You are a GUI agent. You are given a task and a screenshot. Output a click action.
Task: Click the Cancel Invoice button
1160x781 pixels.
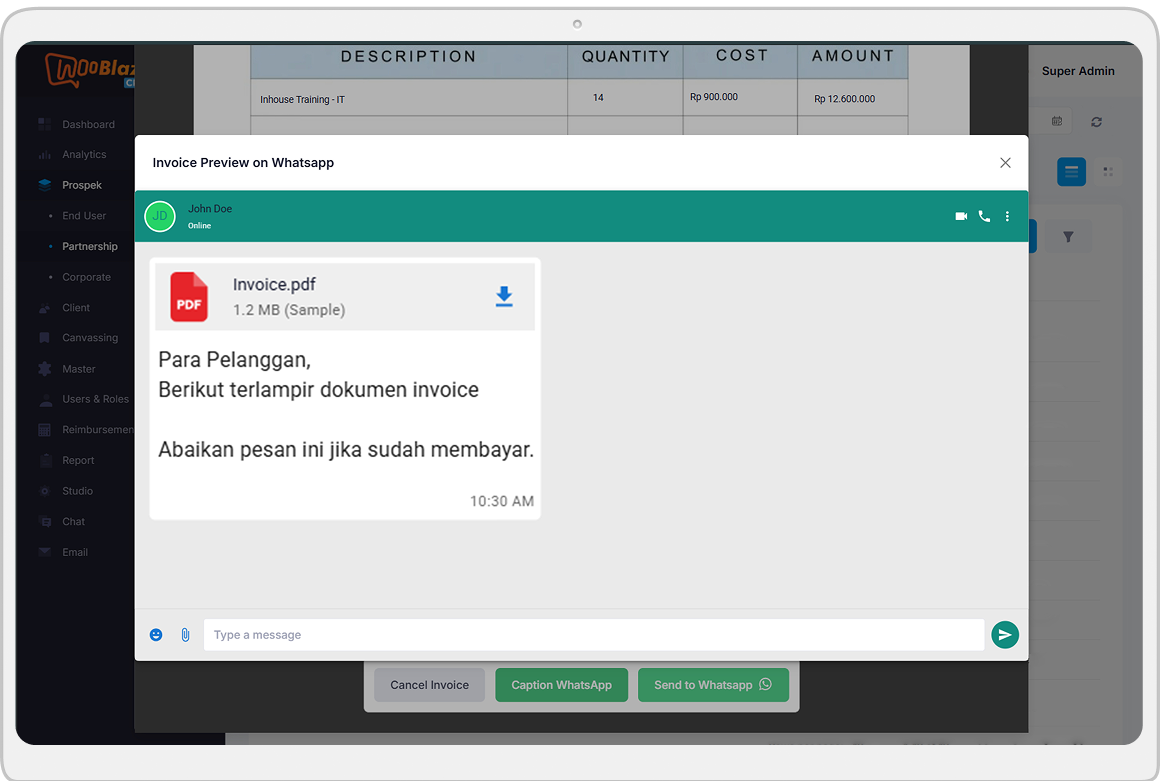(429, 685)
